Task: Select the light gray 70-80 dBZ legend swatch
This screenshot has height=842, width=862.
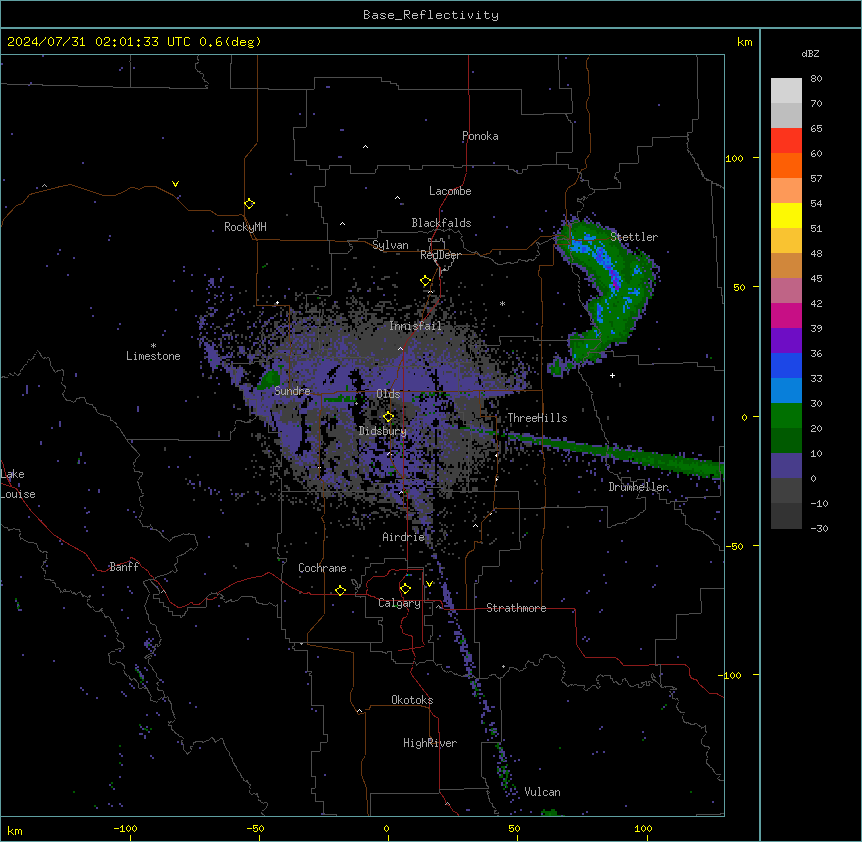Action: [x=786, y=91]
